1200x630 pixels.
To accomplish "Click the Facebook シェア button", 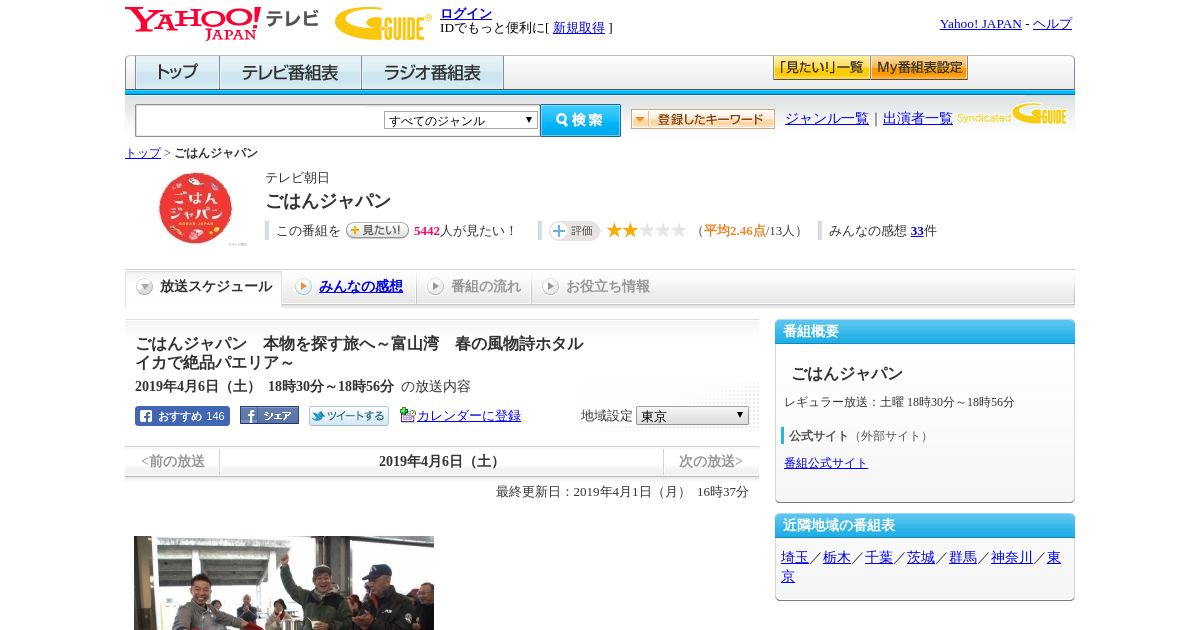I will [269, 416].
